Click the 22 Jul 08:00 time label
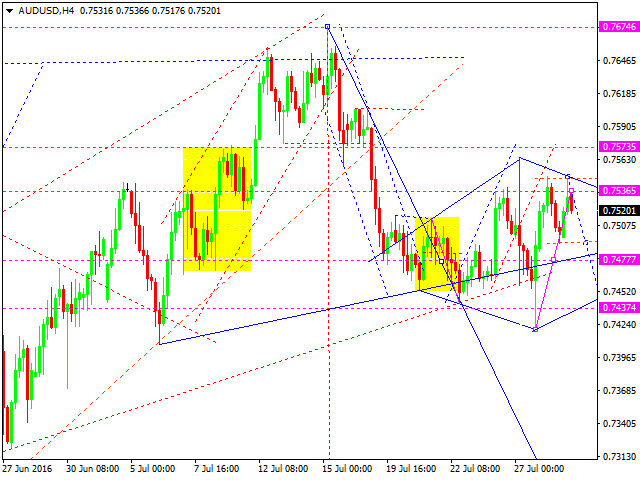The image size is (640, 480). coord(475,469)
